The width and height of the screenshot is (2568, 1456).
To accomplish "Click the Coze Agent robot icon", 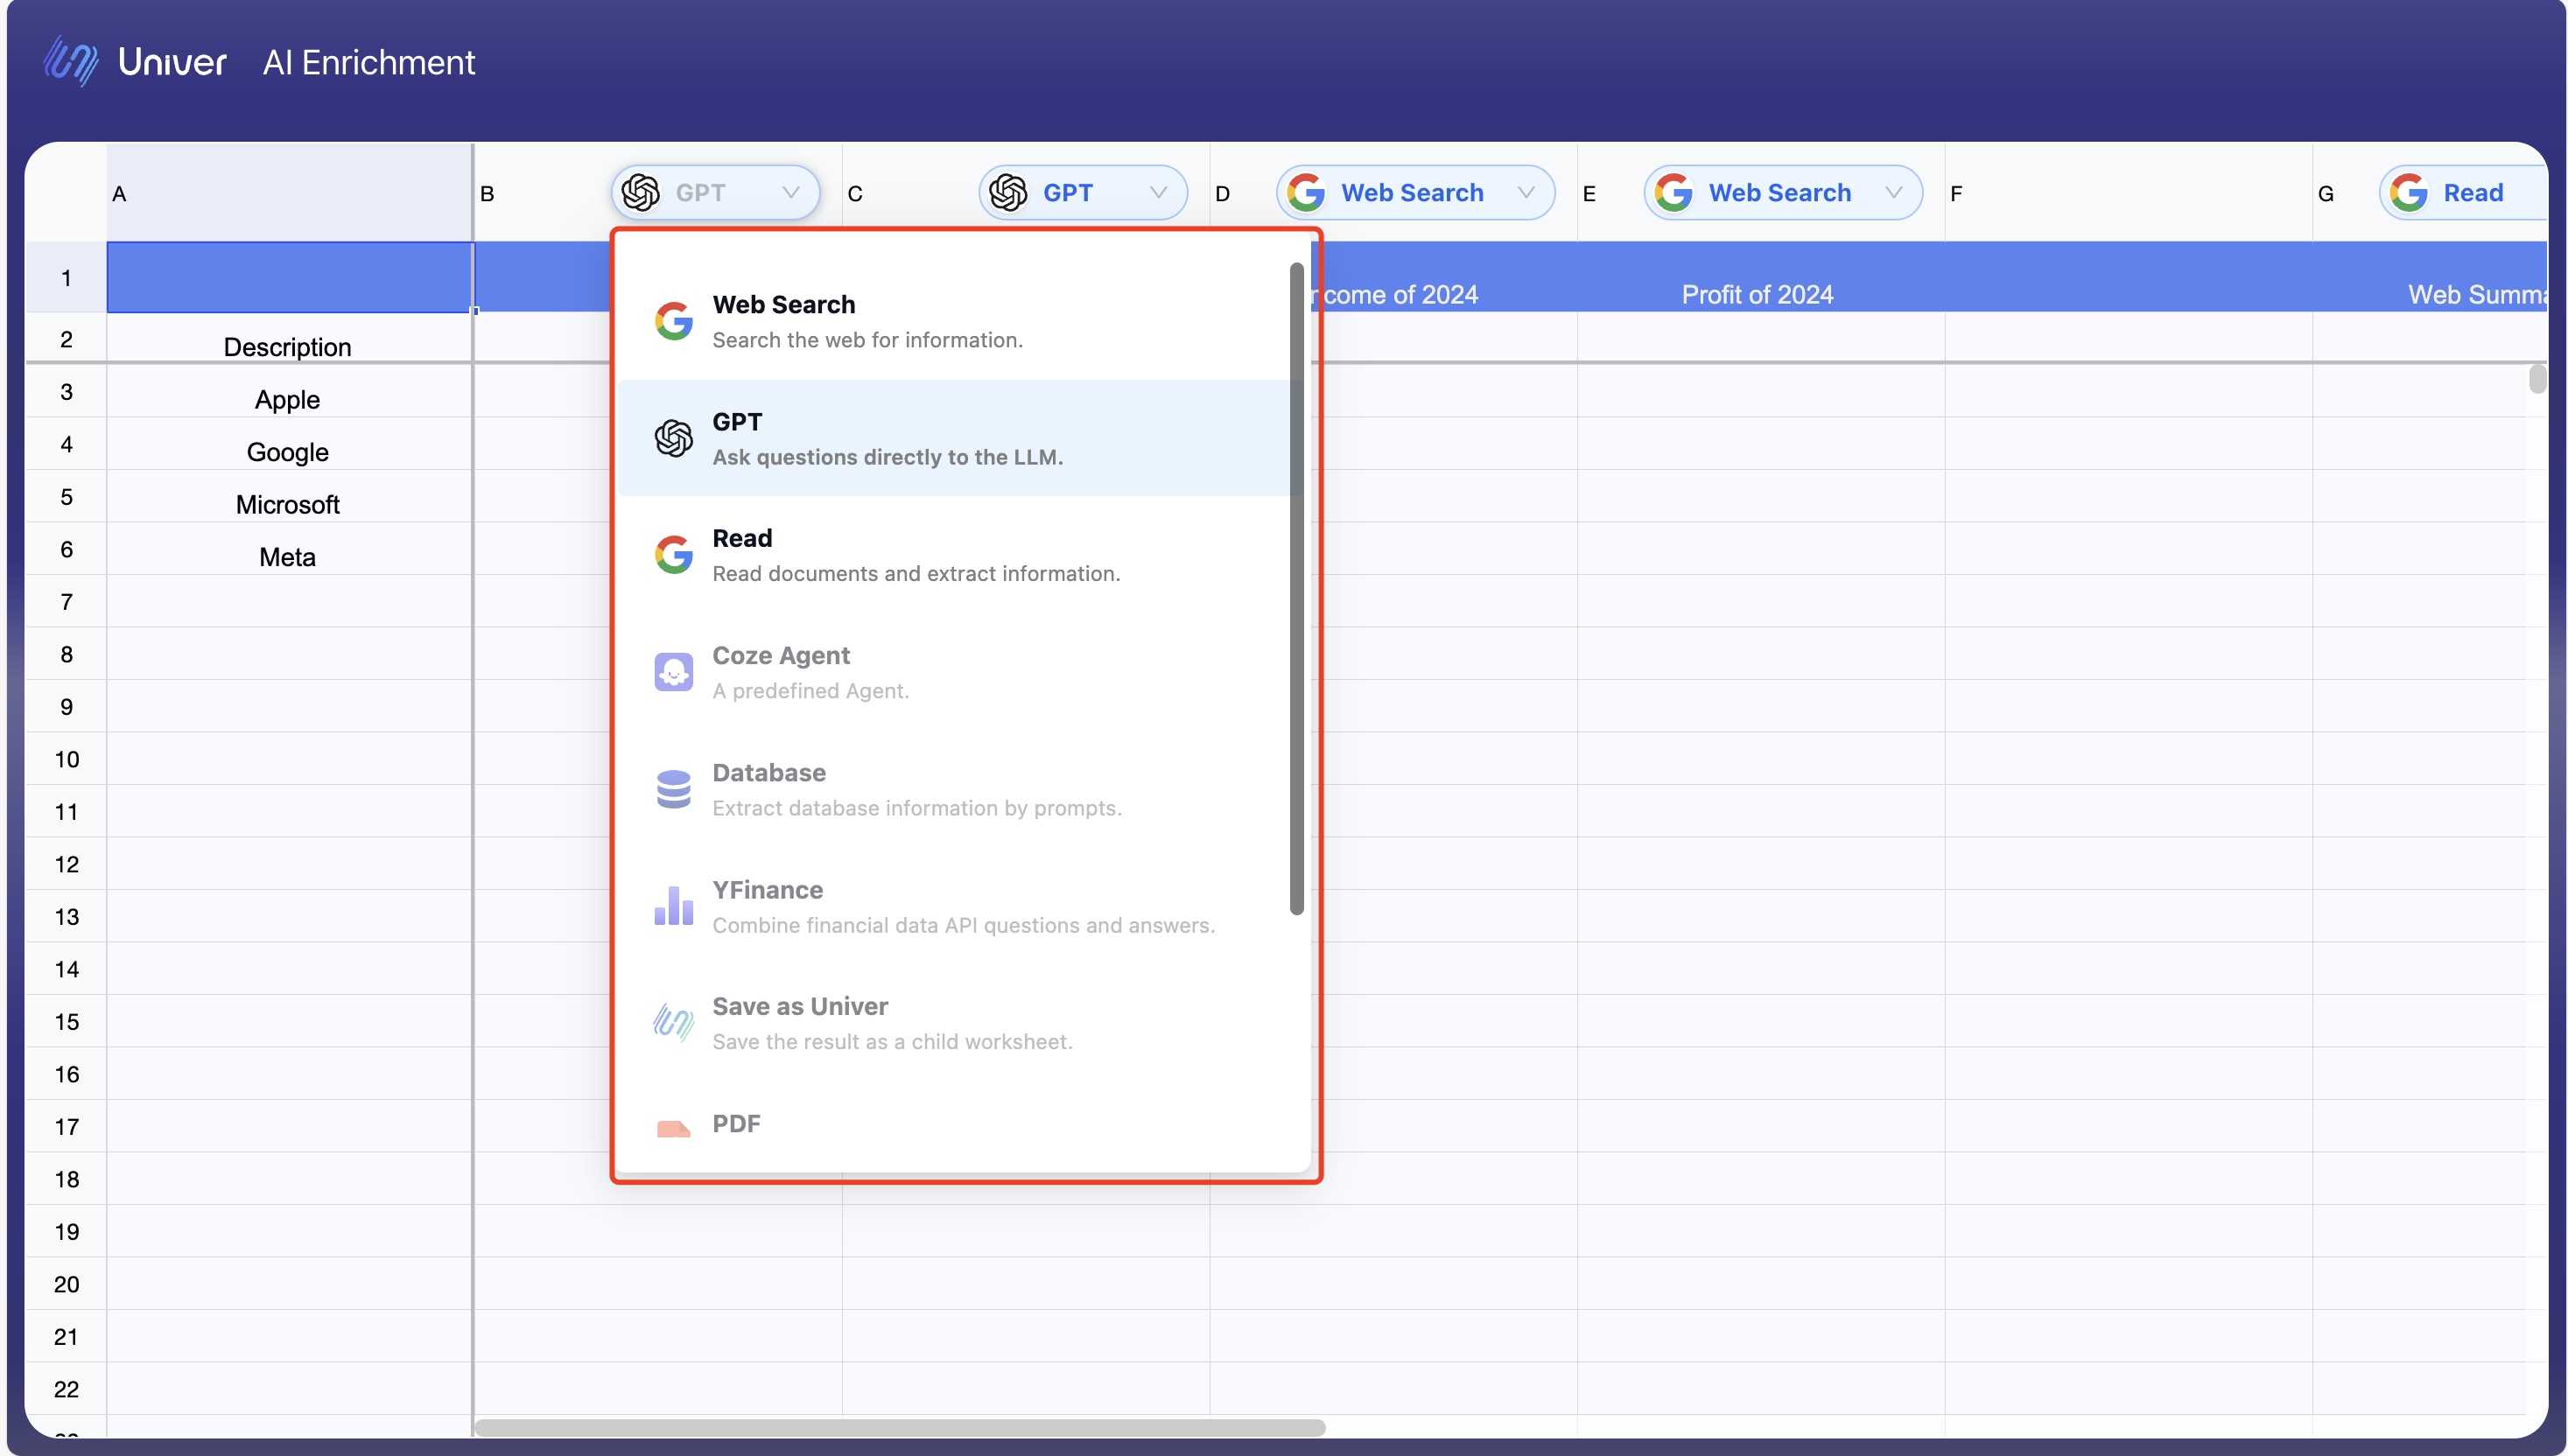I will click(x=674, y=672).
